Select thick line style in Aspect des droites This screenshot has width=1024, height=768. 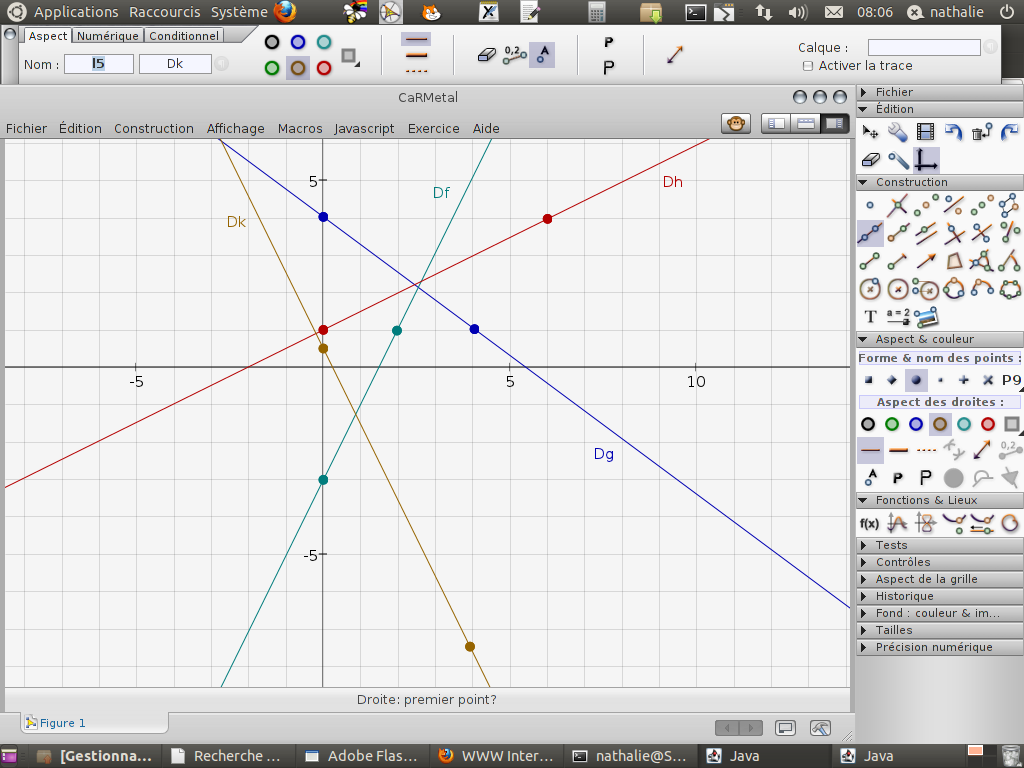[899, 450]
